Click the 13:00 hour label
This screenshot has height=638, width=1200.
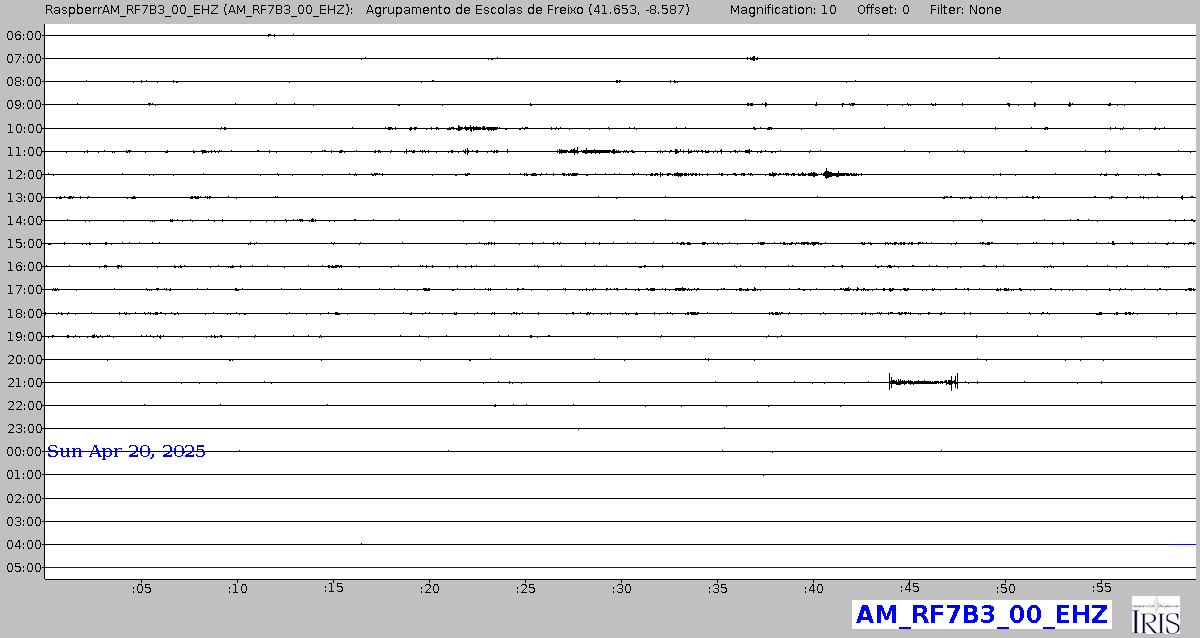tap(24, 197)
